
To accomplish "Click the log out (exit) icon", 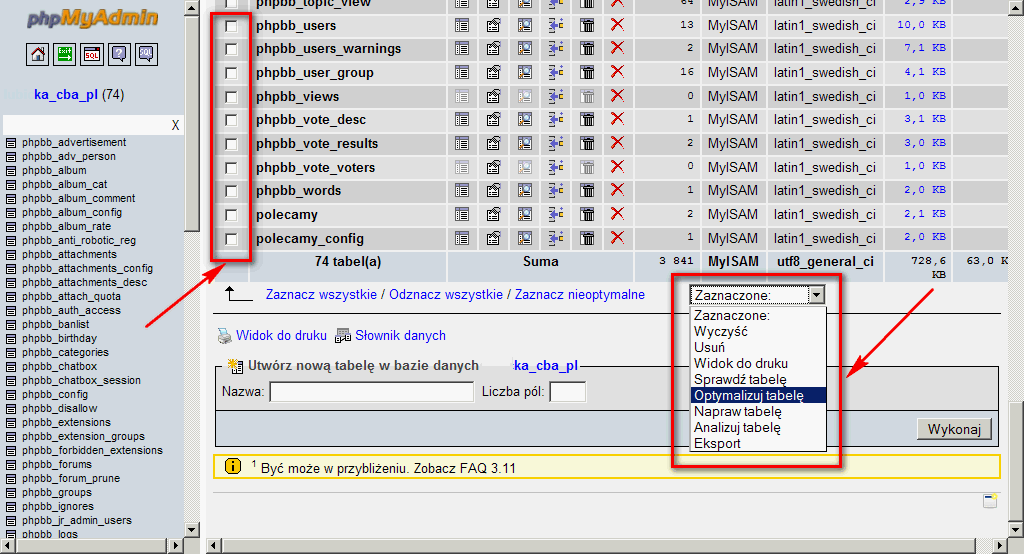I will [65, 54].
